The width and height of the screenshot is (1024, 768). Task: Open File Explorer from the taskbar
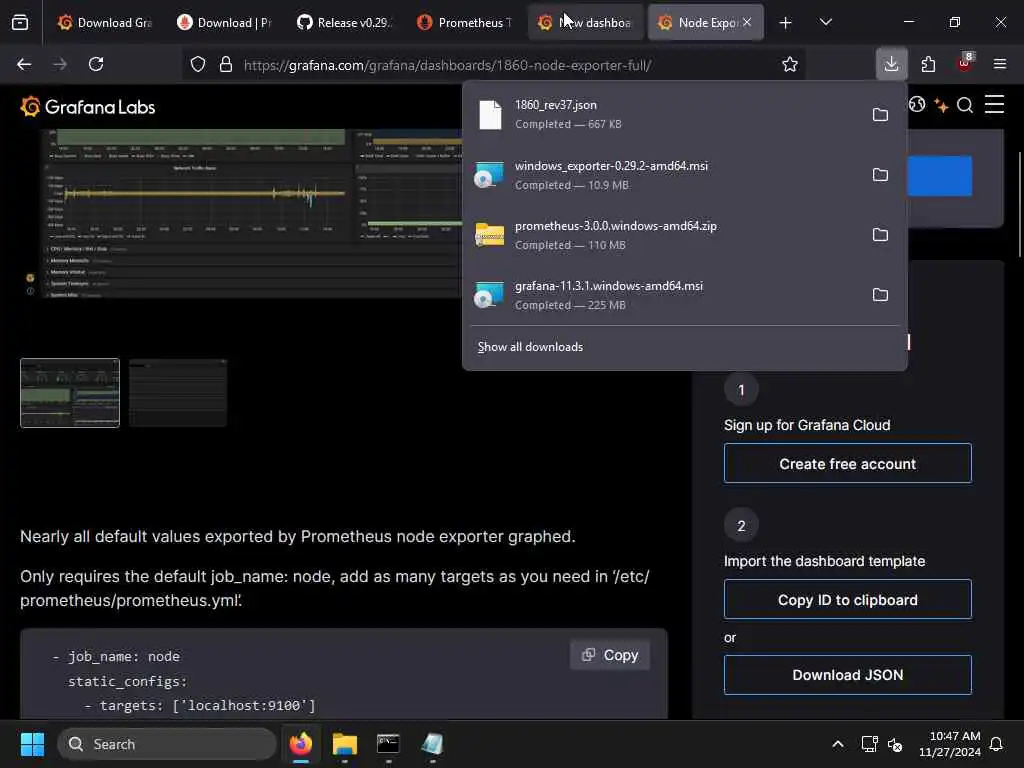[345, 744]
